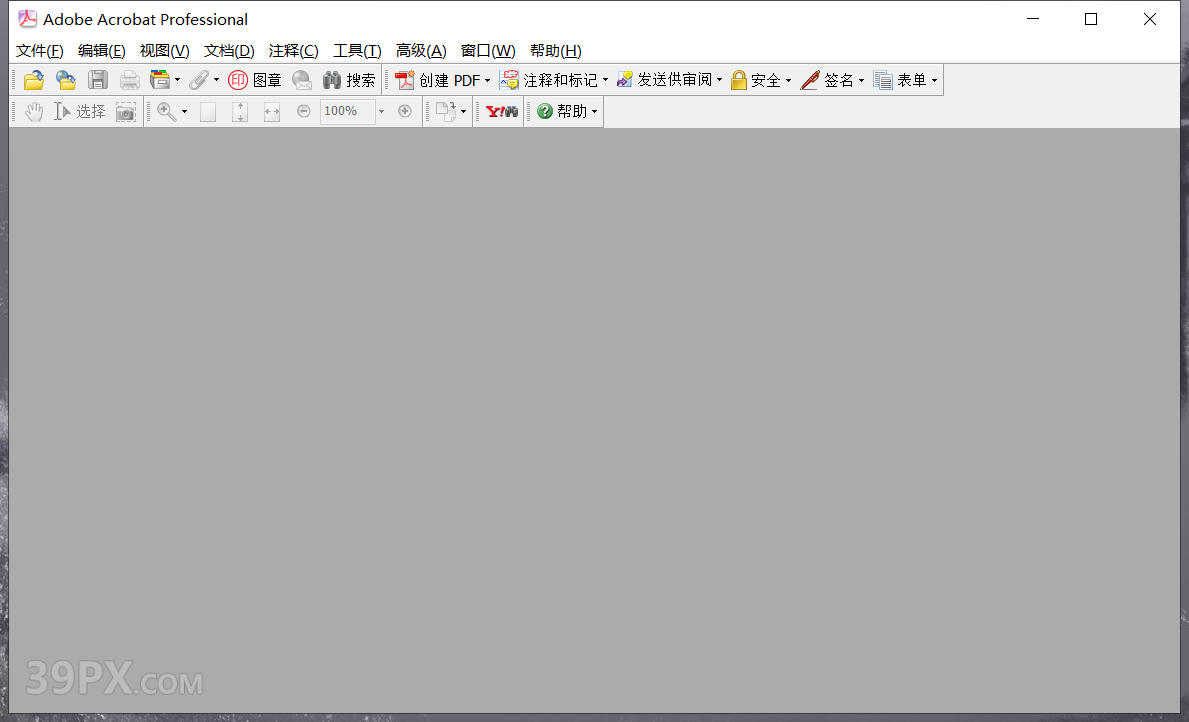
Task: Select the Snapshot camera tool
Action: (126, 111)
